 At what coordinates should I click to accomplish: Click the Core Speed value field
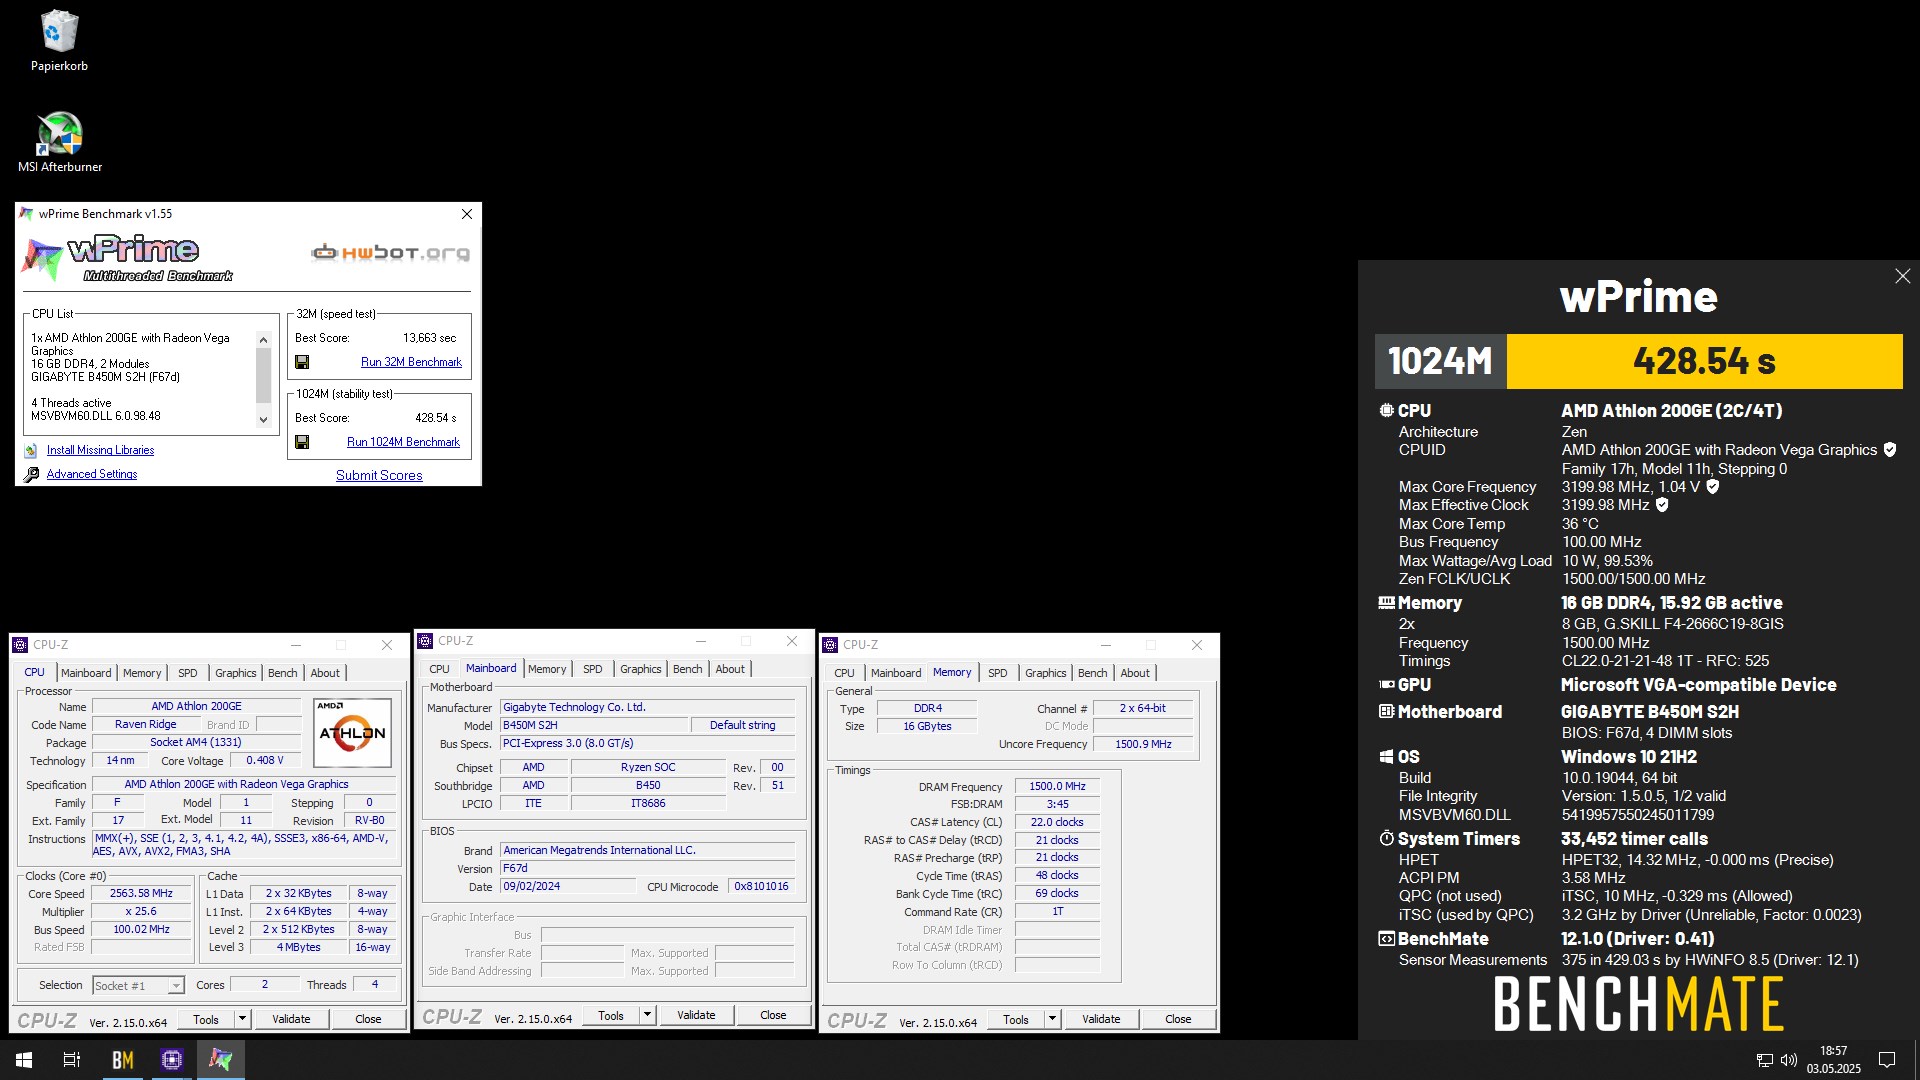pyautogui.click(x=141, y=894)
